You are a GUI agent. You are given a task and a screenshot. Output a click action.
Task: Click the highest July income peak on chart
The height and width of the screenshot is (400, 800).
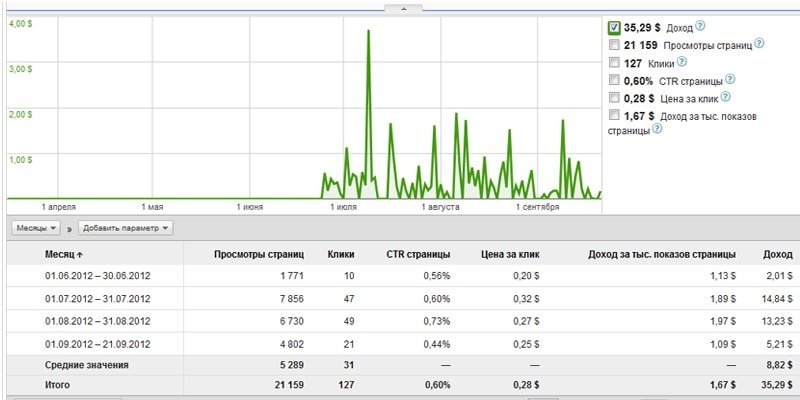pos(368,31)
